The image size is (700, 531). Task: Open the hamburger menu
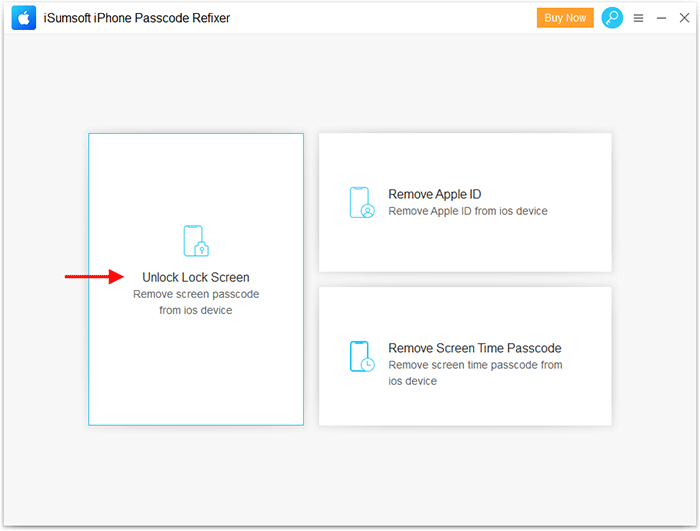pyautogui.click(x=638, y=18)
